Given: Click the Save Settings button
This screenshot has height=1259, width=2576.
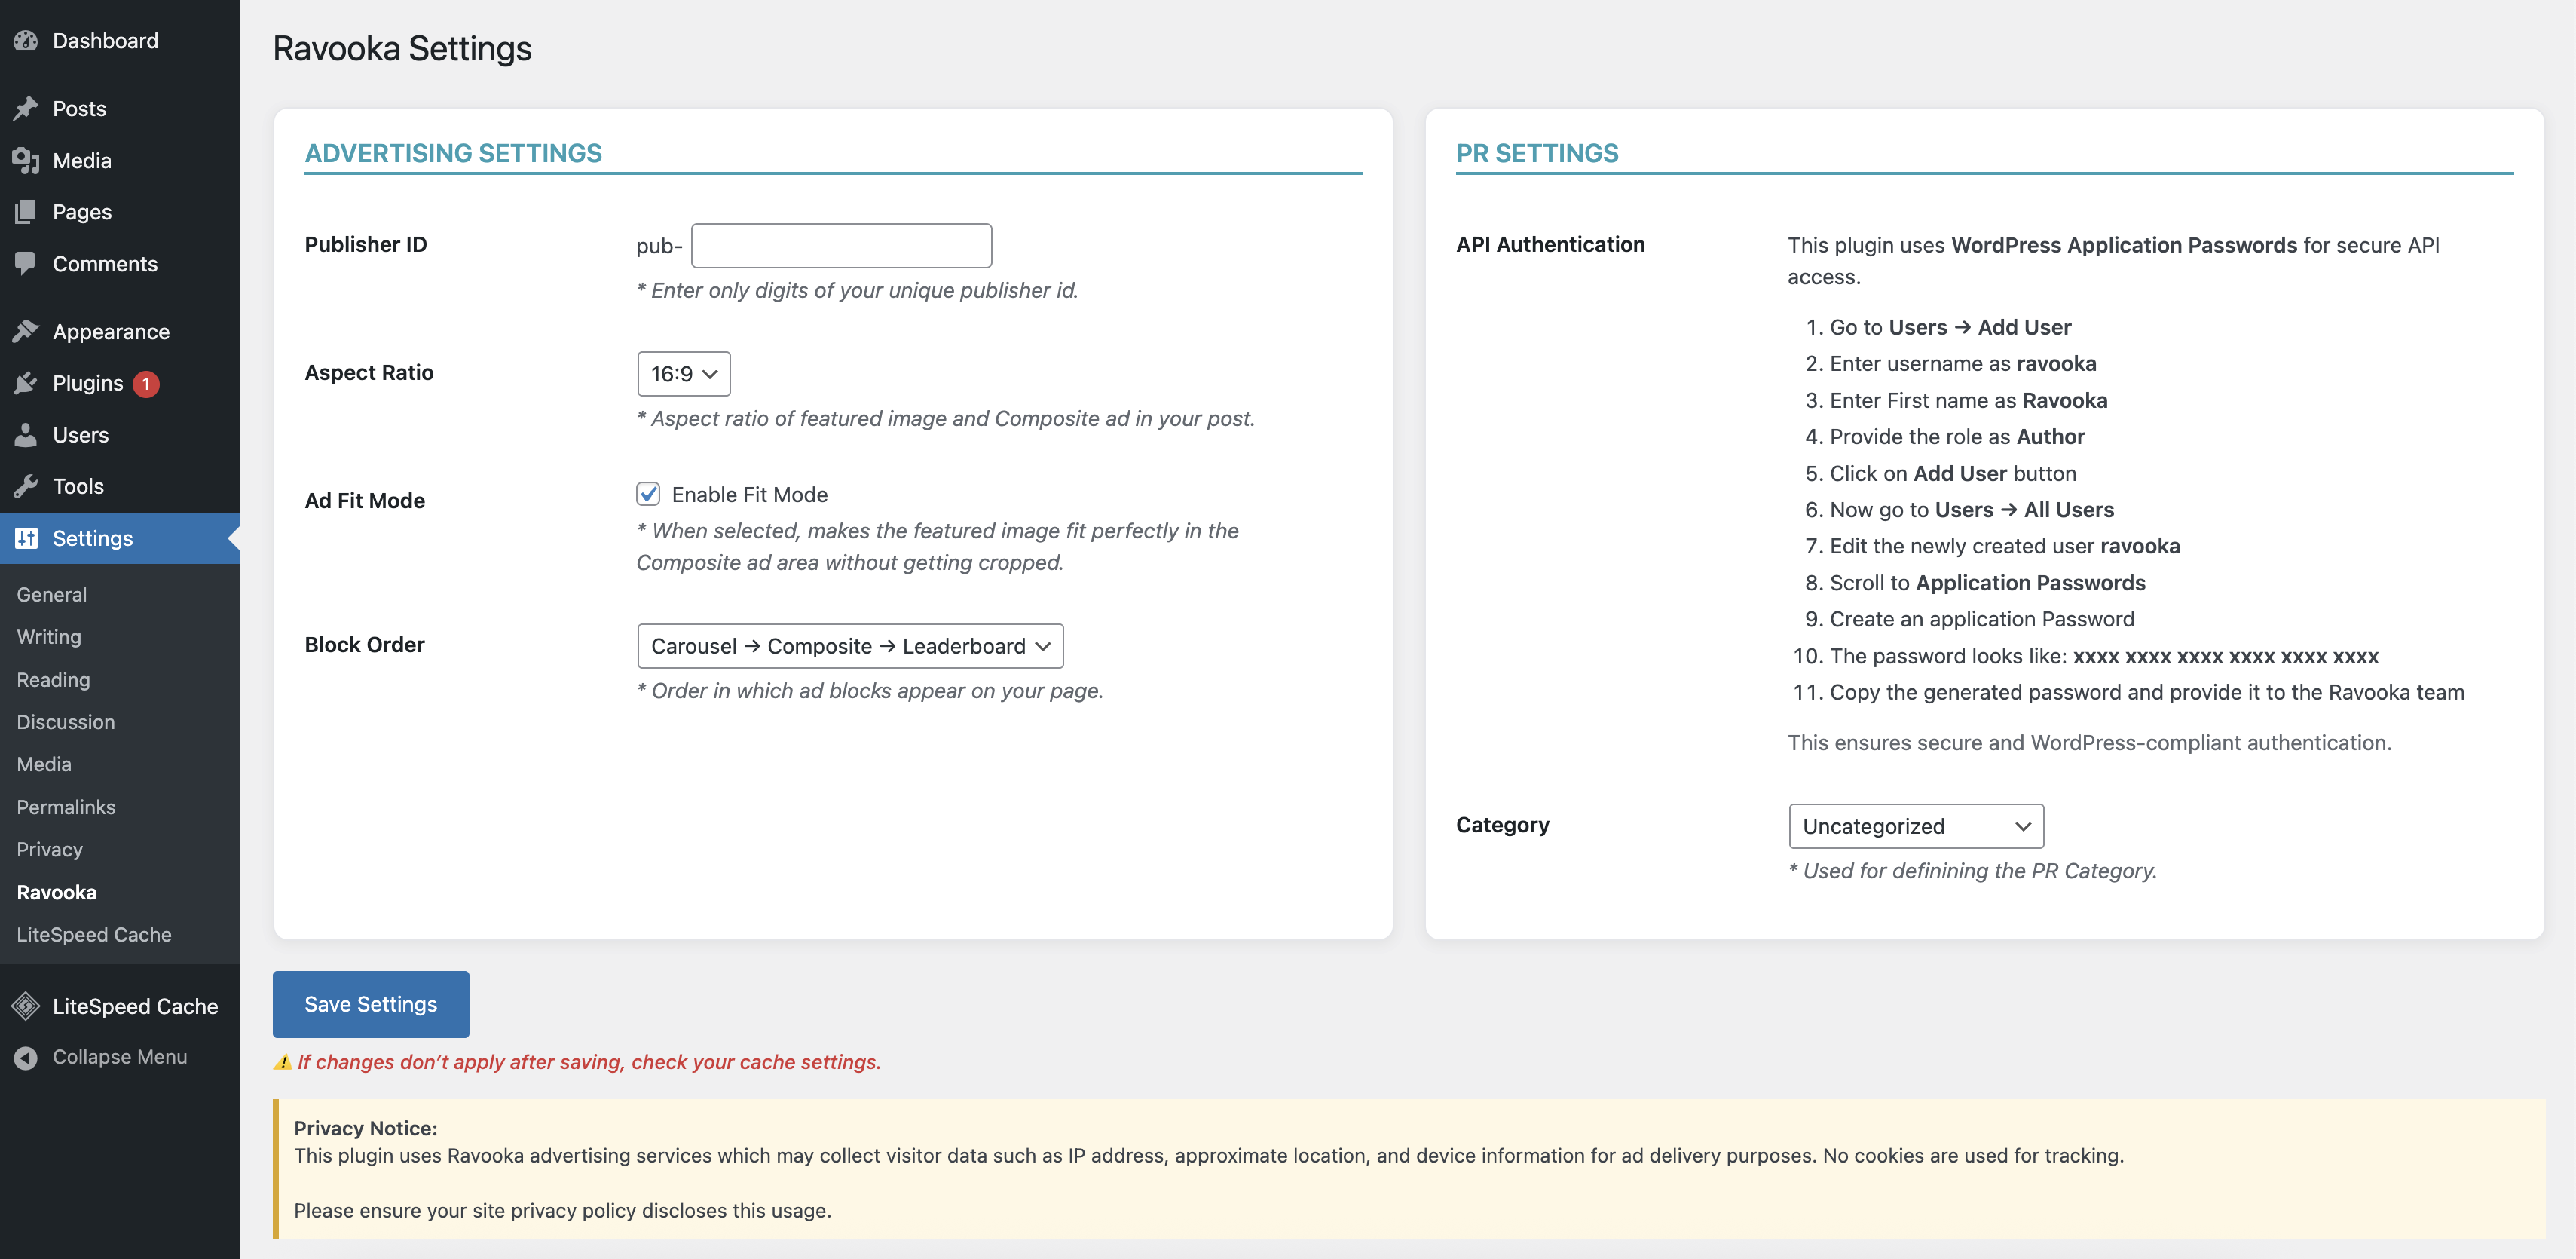Looking at the screenshot, I should point(371,1004).
